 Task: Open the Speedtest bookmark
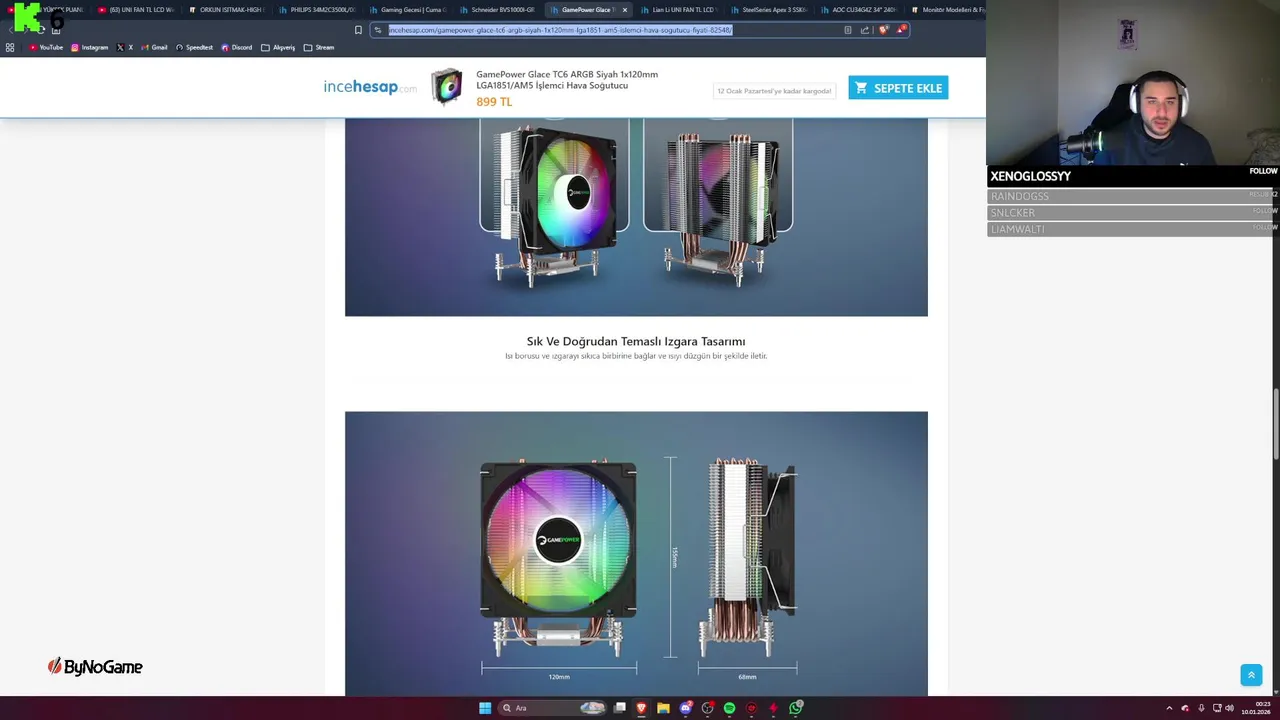tap(194, 47)
